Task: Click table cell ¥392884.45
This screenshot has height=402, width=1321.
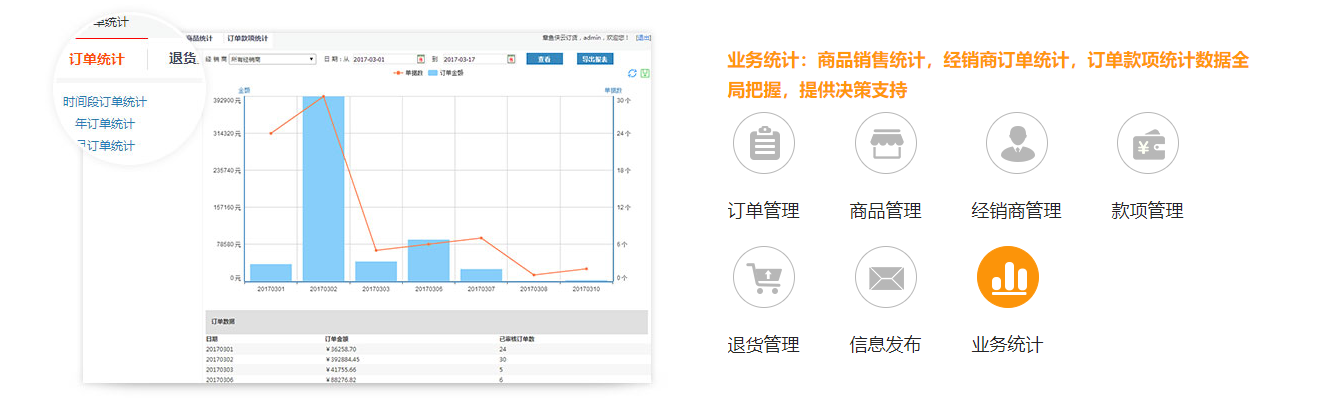Action: point(343,359)
